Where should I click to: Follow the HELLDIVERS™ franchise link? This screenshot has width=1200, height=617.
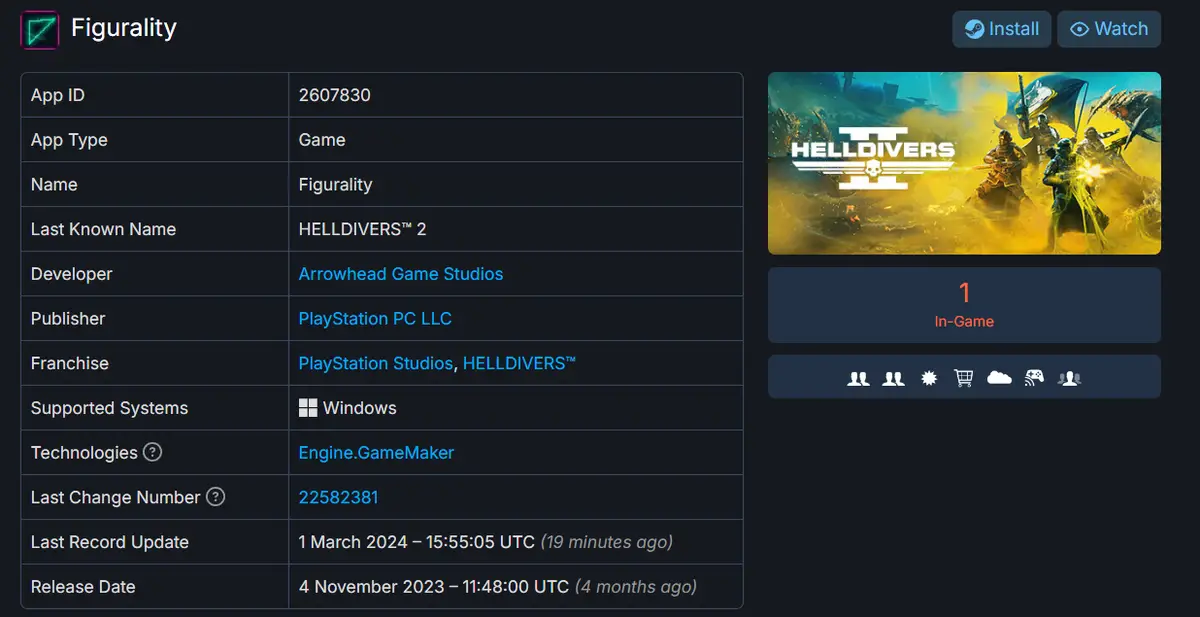[520, 363]
